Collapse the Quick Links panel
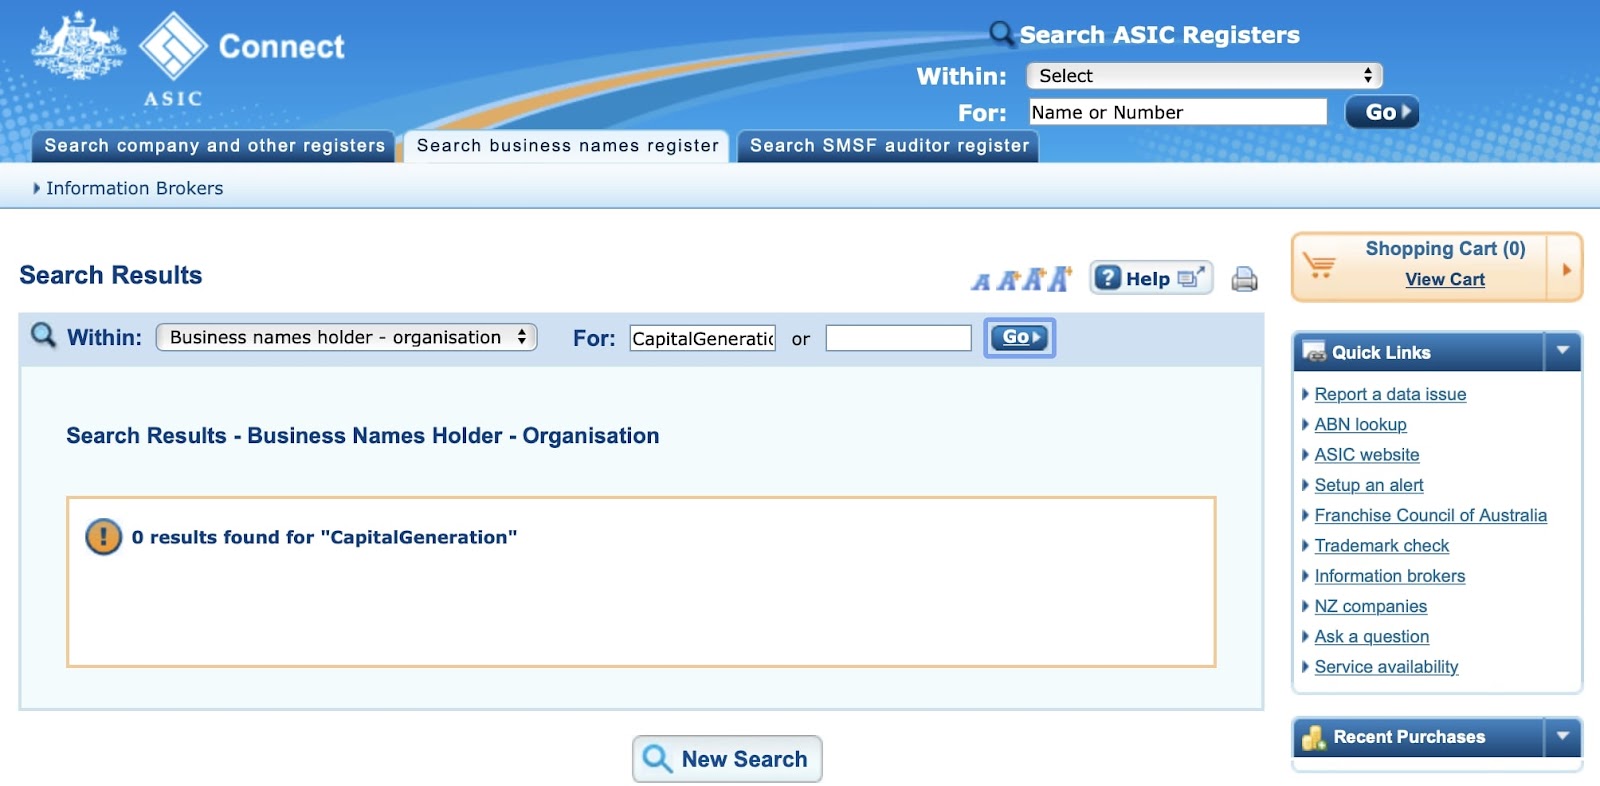 (x=1562, y=351)
